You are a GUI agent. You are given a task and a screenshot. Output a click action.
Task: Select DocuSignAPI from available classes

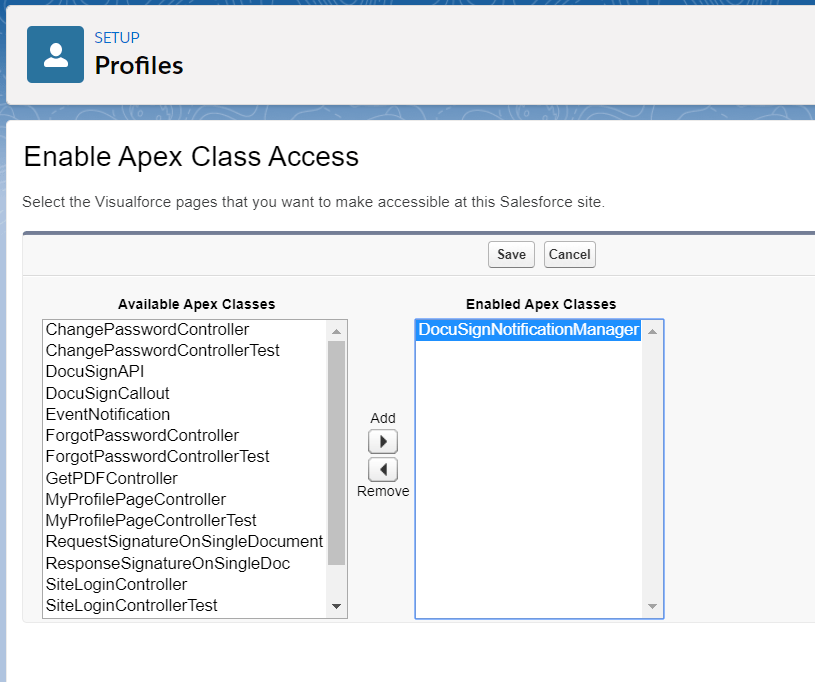pos(95,372)
